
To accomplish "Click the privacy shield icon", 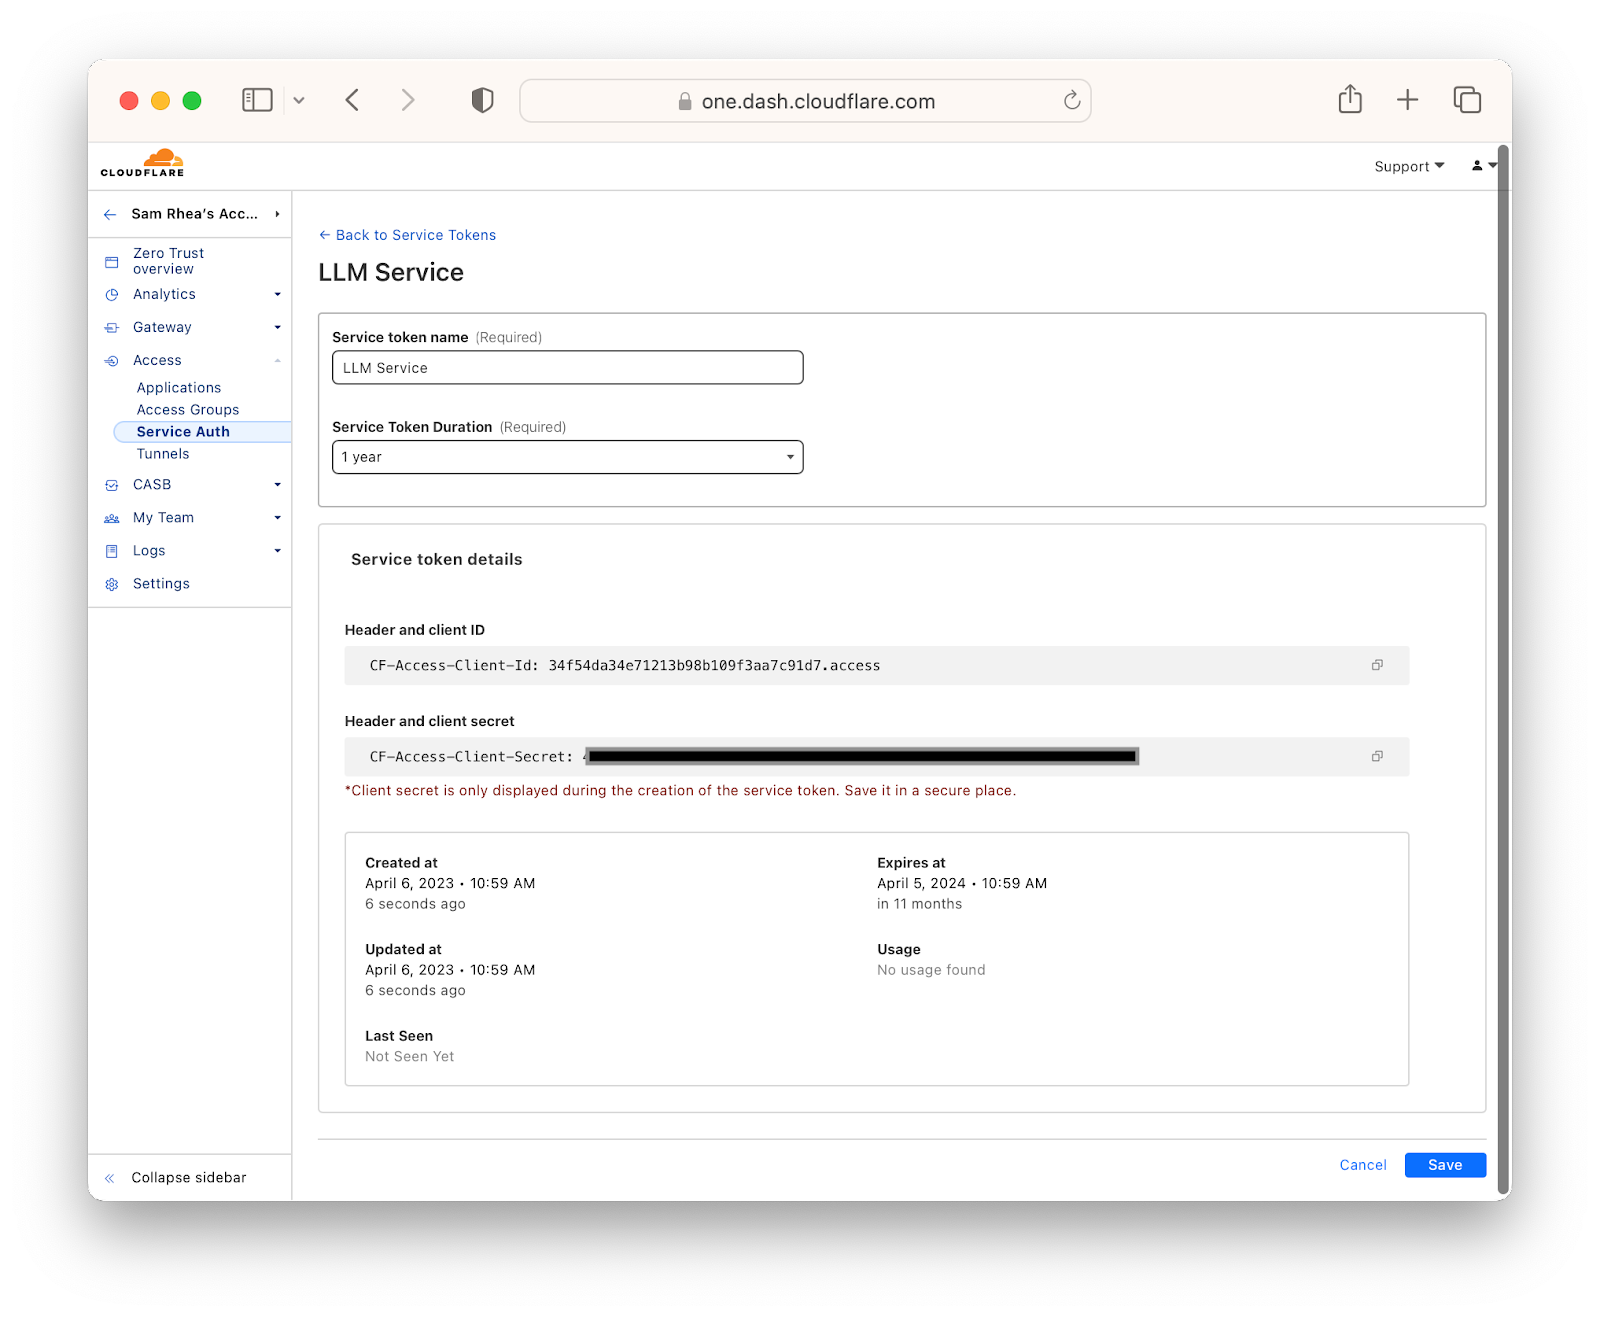I will [x=482, y=100].
